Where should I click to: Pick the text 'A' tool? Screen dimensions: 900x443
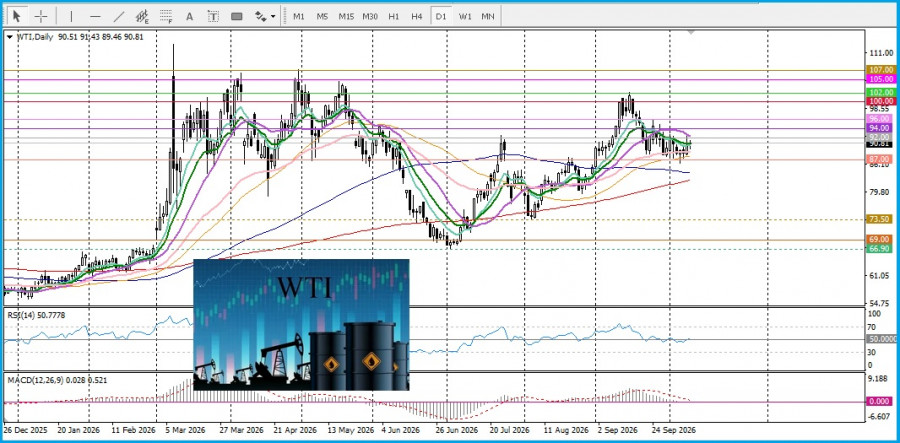click(x=189, y=16)
